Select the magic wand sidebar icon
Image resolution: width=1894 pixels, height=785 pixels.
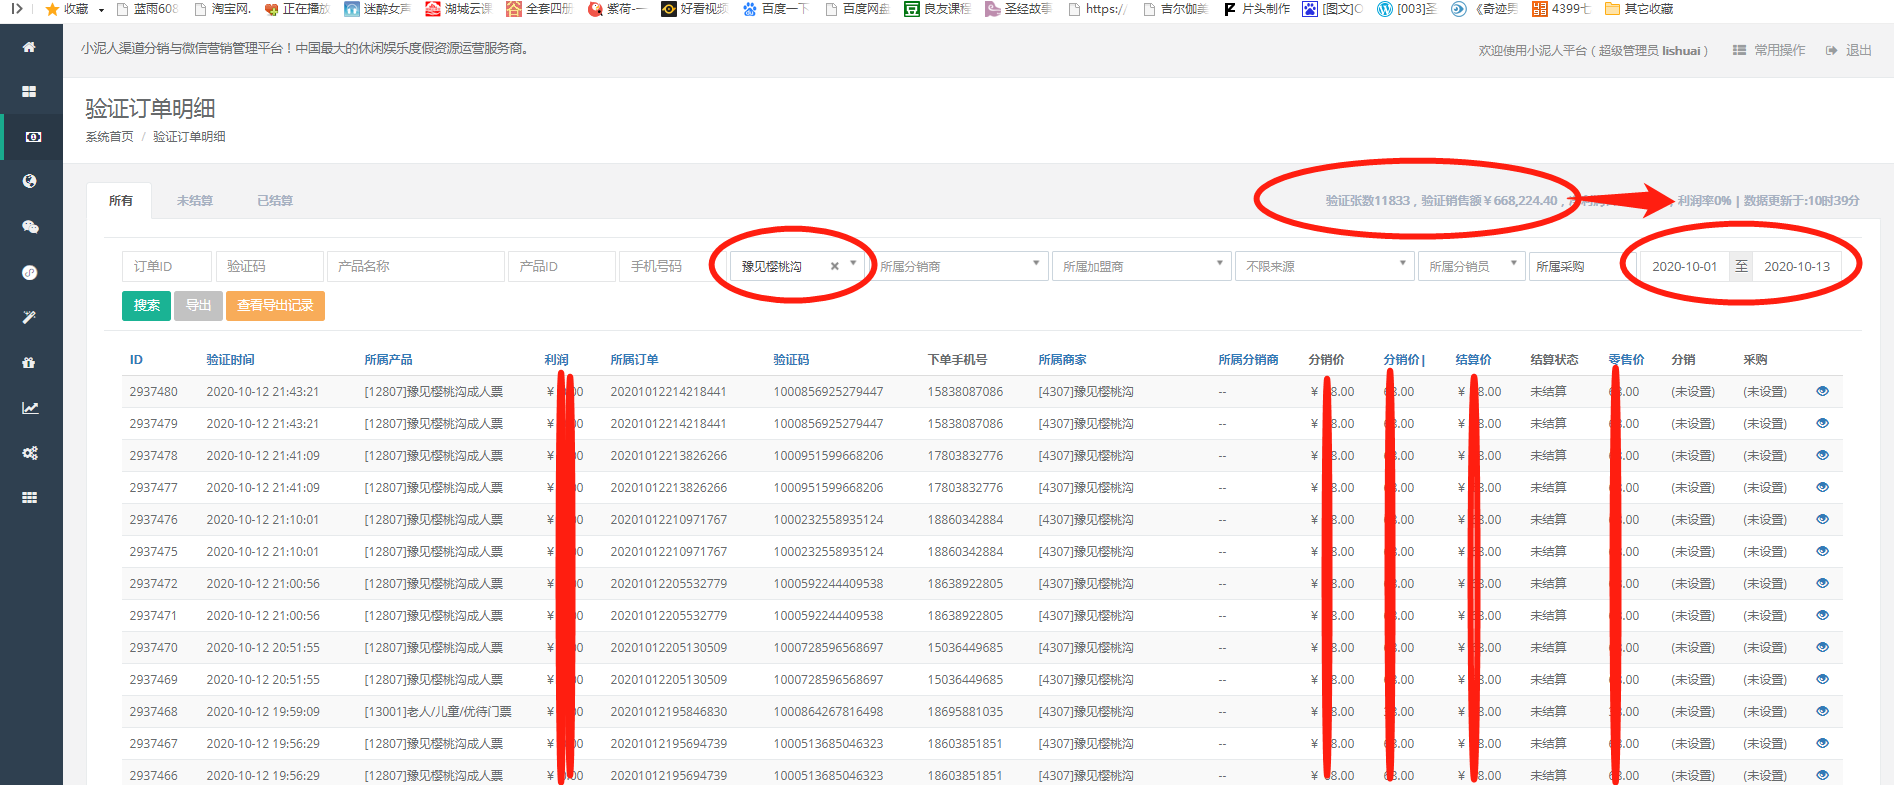30,317
